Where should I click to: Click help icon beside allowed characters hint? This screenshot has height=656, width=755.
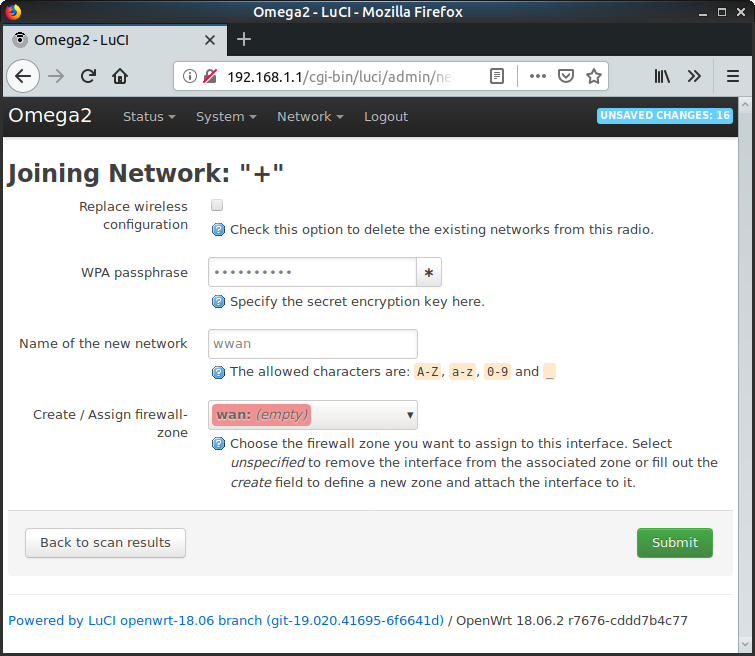click(218, 372)
